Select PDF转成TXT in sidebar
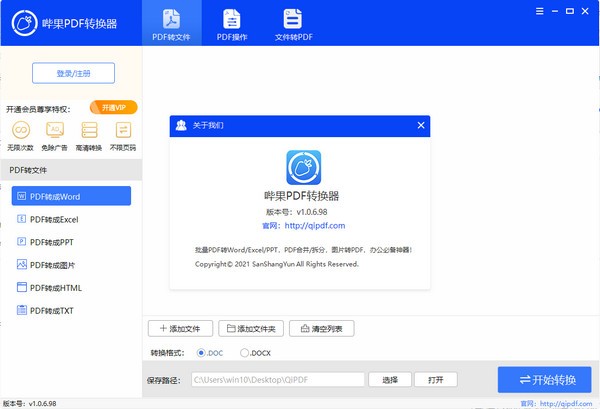 pyautogui.click(x=71, y=310)
